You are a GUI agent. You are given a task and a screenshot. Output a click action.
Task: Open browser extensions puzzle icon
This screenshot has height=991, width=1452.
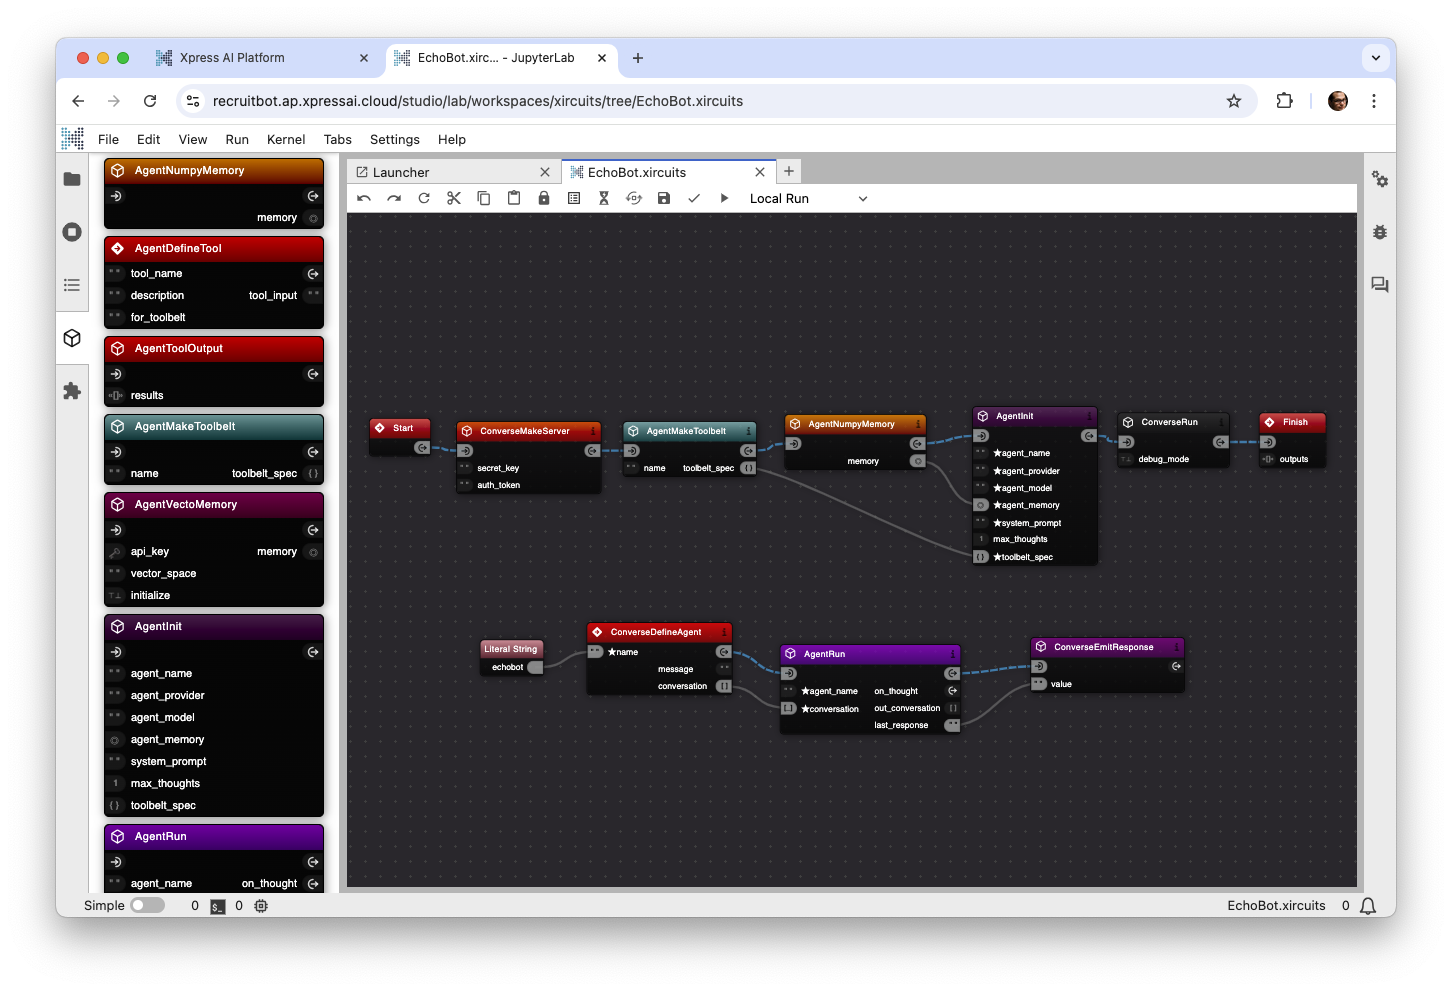1285,101
